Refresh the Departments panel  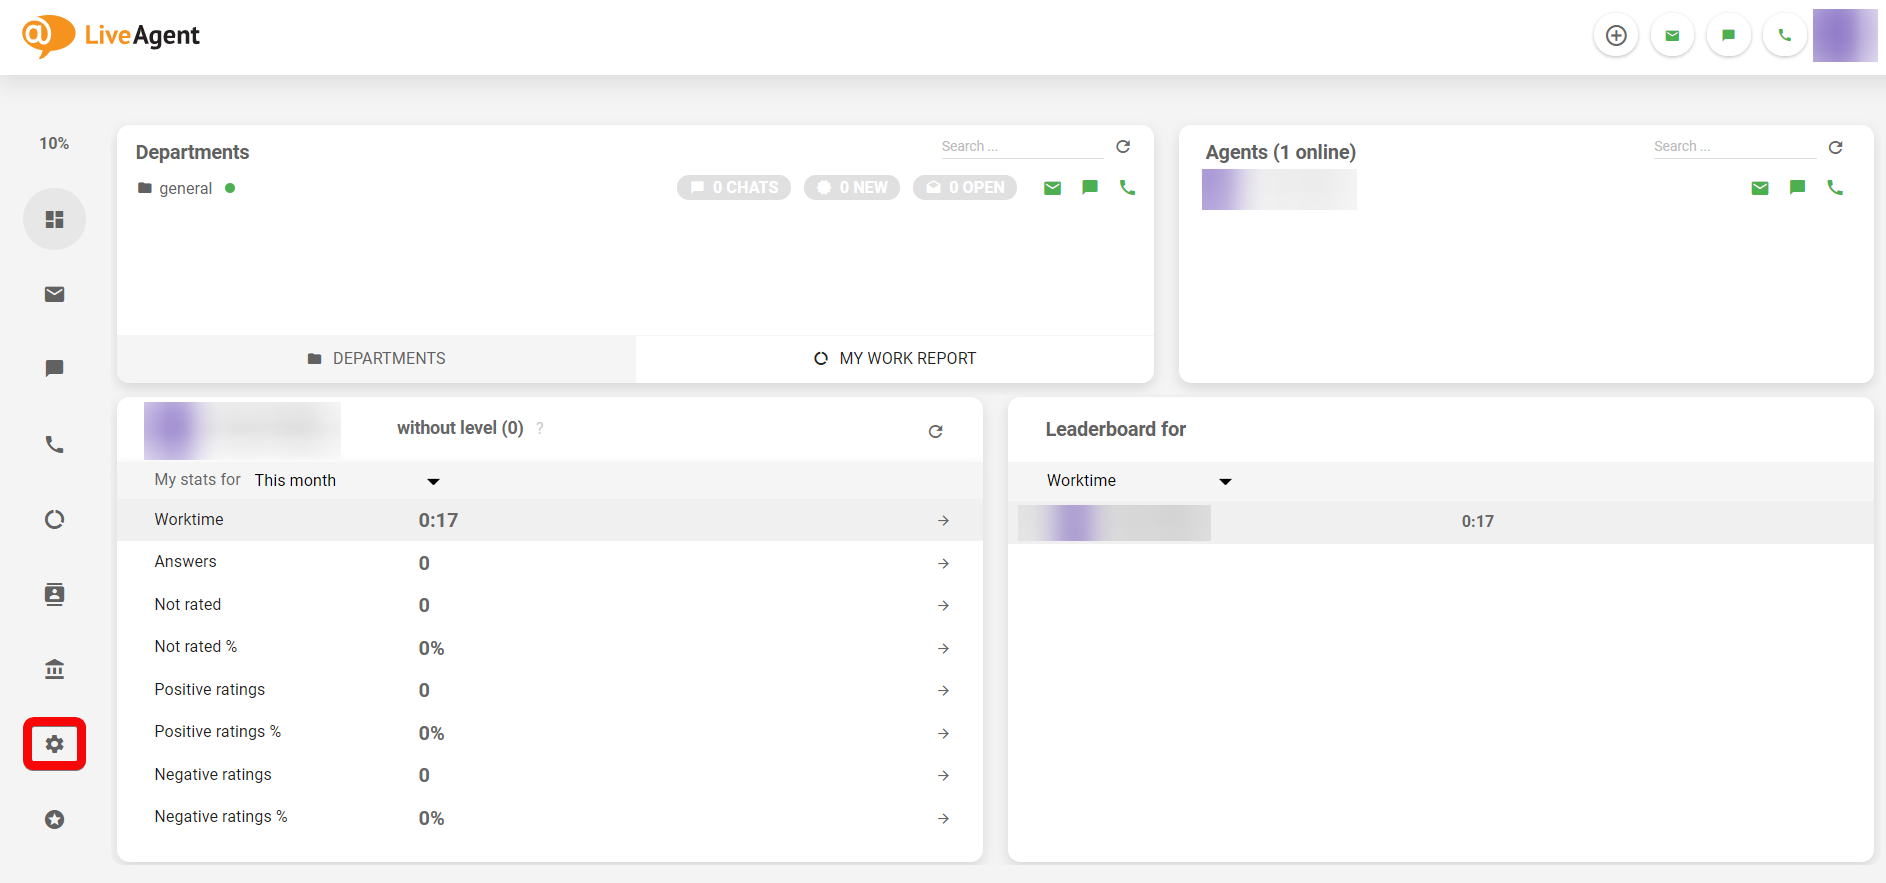tap(1123, 147)
